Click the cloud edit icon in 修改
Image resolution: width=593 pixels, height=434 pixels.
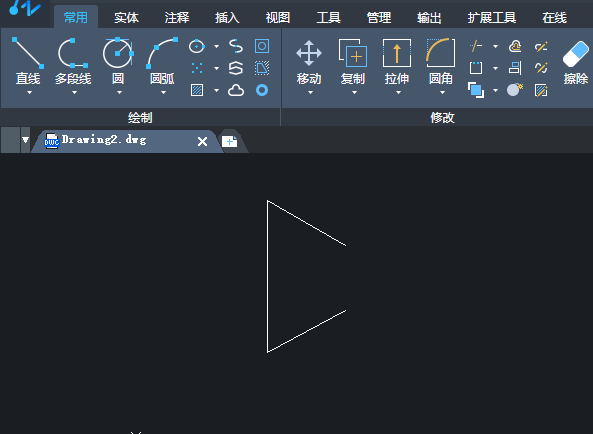pyautogui.click(x=515, y=46)
